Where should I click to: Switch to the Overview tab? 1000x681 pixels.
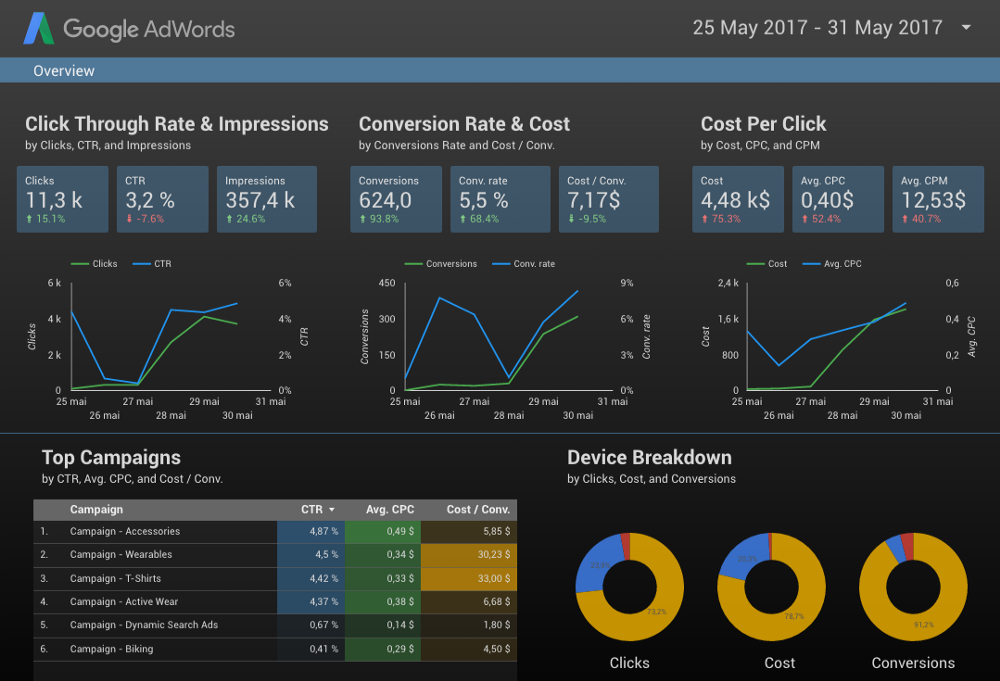(64, 71)
